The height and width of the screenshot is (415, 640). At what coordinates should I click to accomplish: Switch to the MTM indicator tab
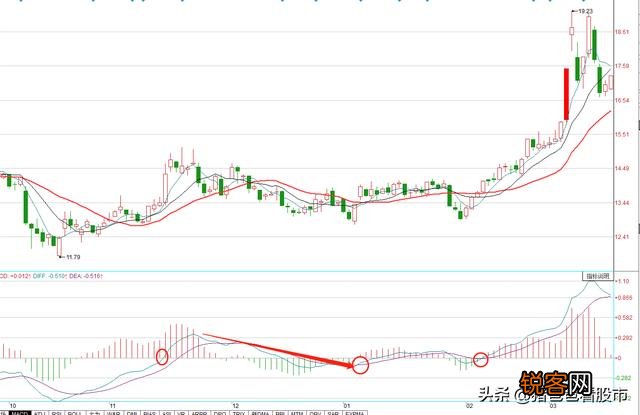coord(296,413)
